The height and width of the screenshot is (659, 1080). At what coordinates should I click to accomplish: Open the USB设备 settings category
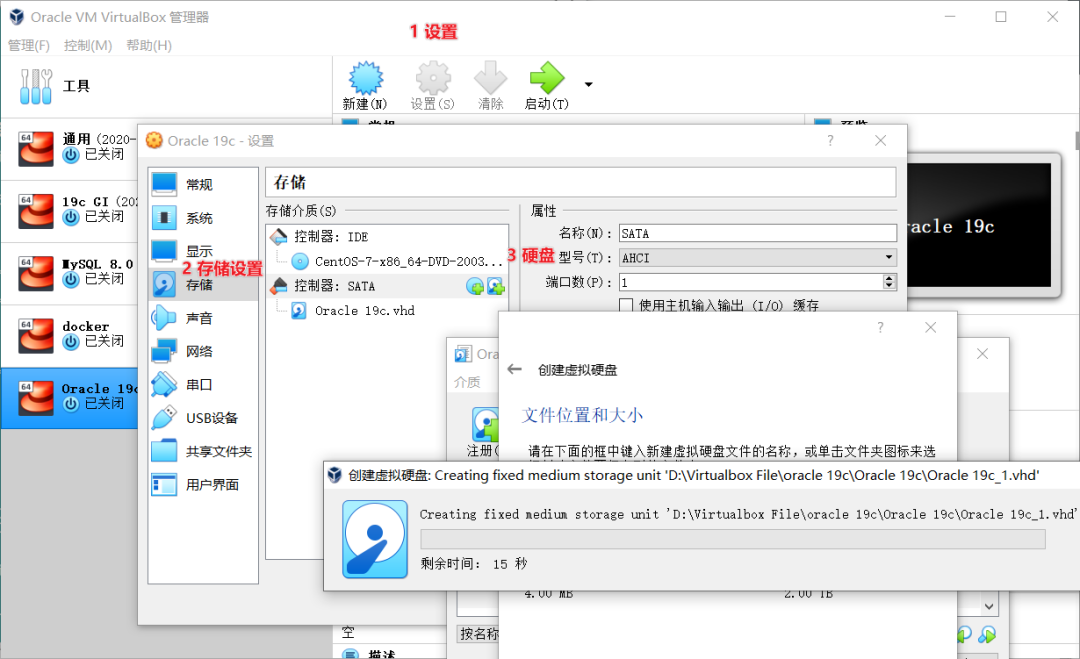[202, 418]
